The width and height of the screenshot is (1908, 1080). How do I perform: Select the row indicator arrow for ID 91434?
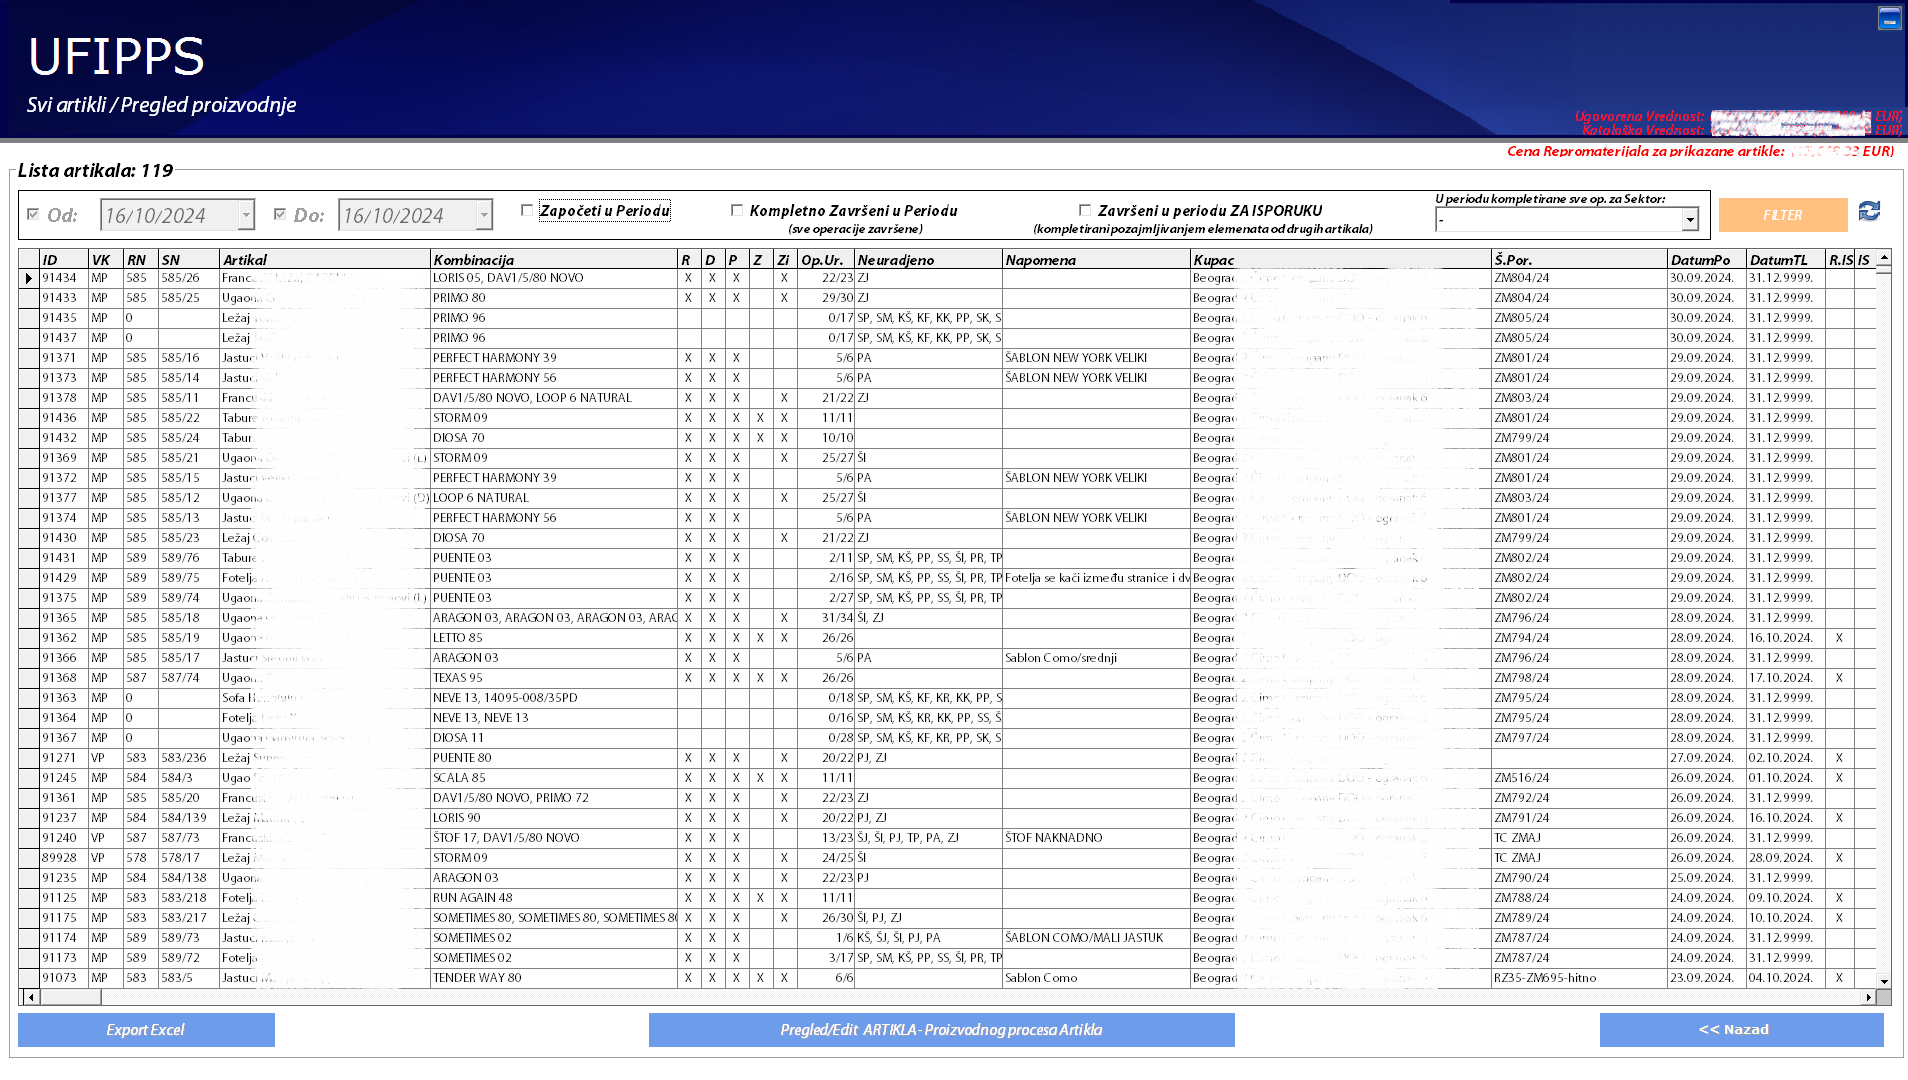(x=29, y=278)
